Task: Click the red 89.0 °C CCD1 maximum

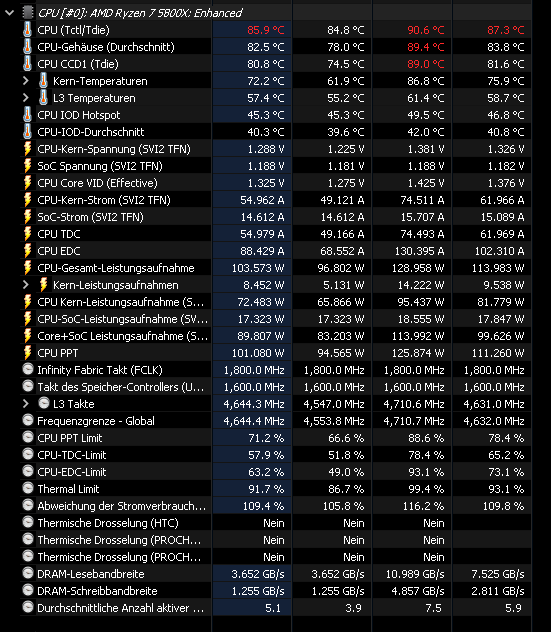Action: pyautogui.click(x=426, y=64)
